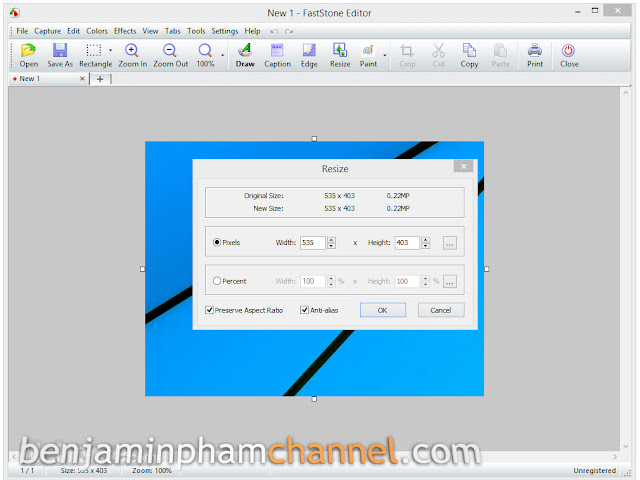This screenshot has height=480, width=640.
Task: Click vertical scrollbar up arrow
Action: (x=625, y=93)
